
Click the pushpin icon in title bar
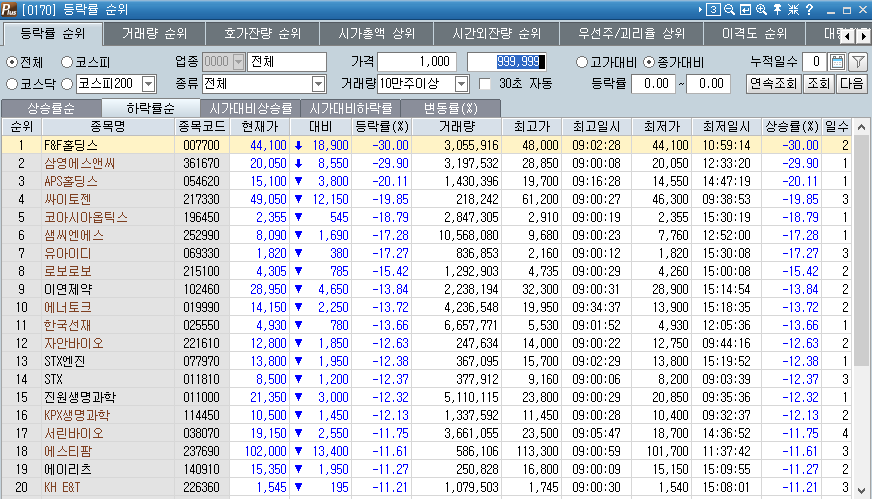point(777,9)
